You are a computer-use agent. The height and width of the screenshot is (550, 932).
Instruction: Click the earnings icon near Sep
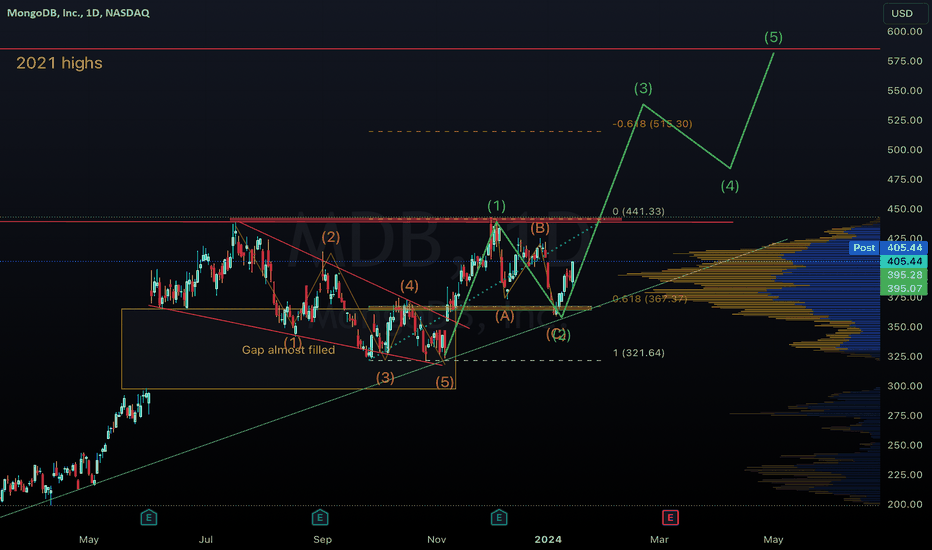320,517
